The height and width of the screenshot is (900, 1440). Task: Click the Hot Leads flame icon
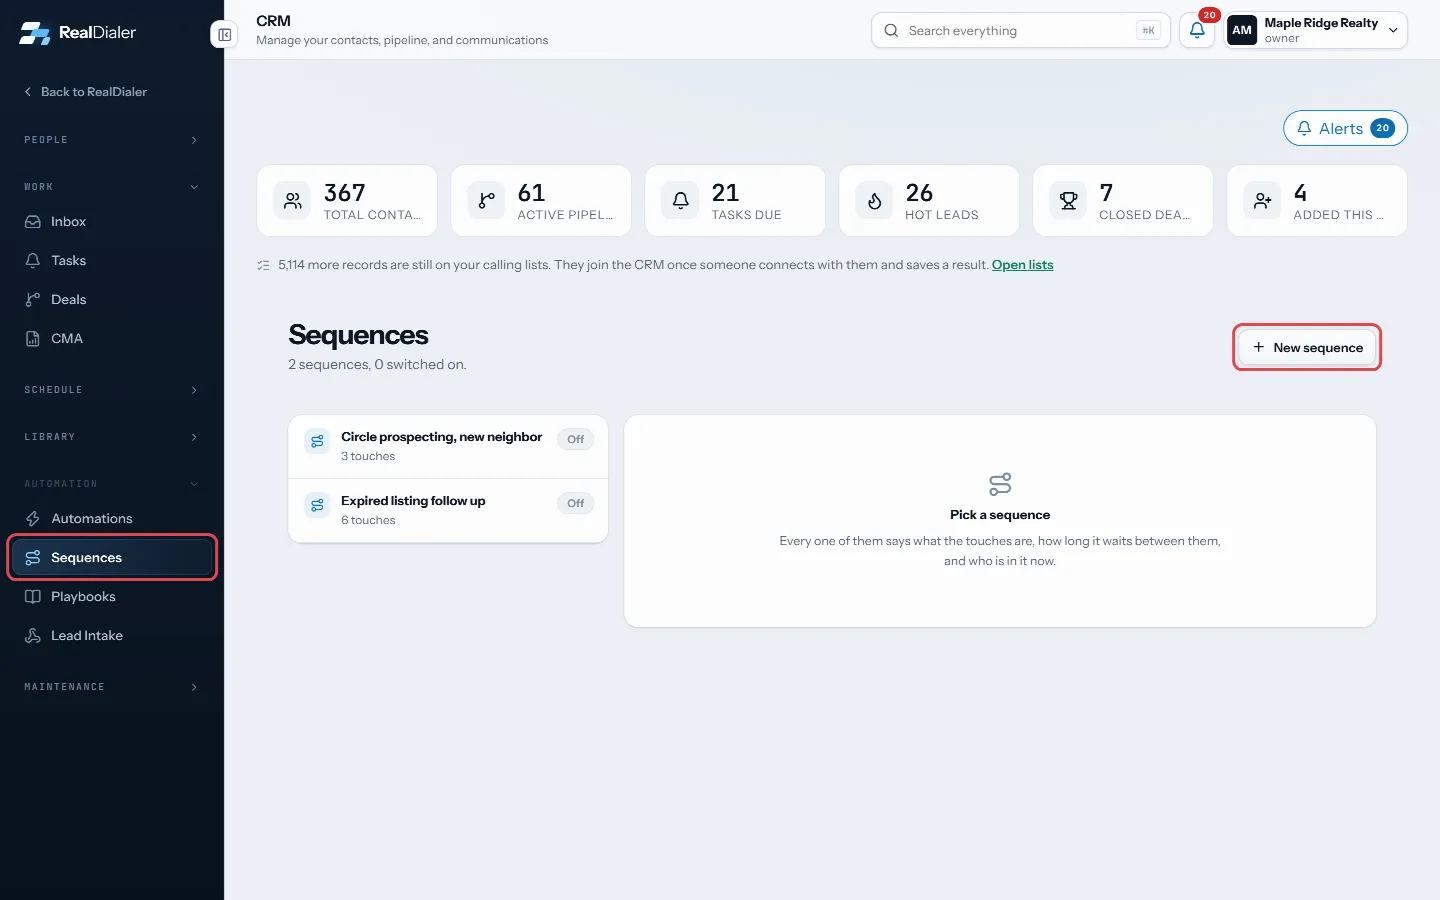(x=874, y=201)
